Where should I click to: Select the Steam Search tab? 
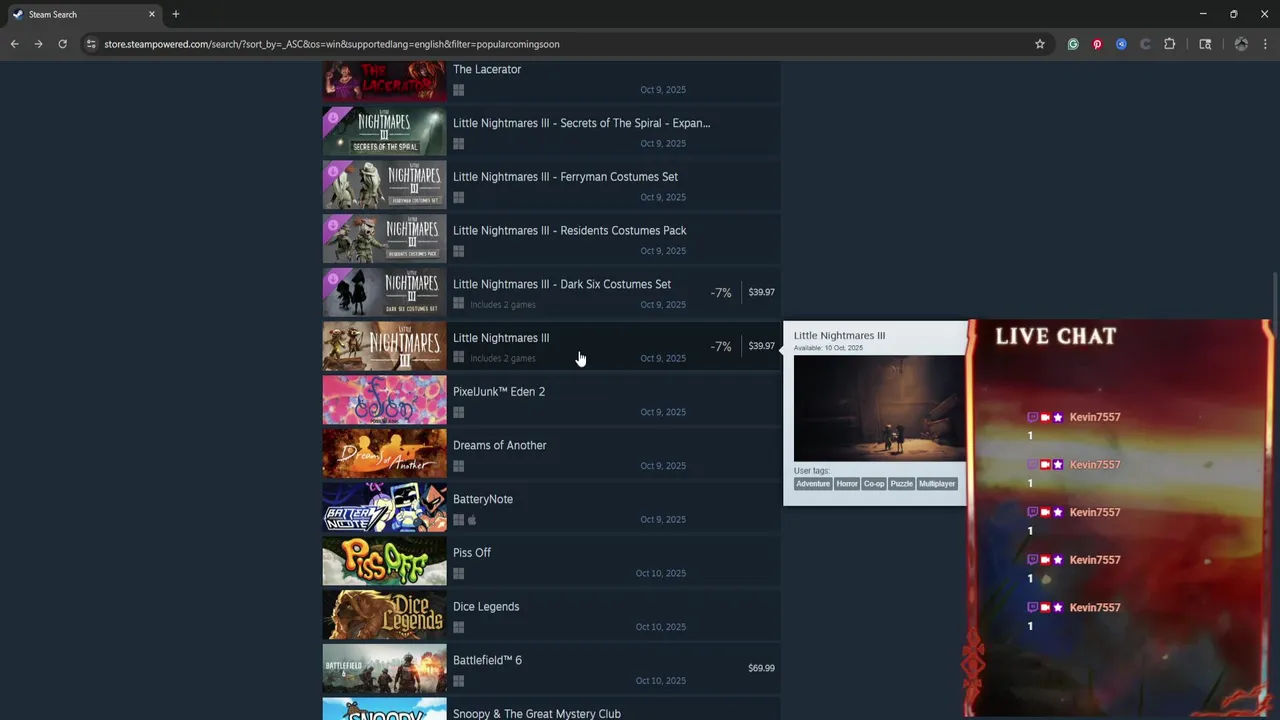coord(84,14)
